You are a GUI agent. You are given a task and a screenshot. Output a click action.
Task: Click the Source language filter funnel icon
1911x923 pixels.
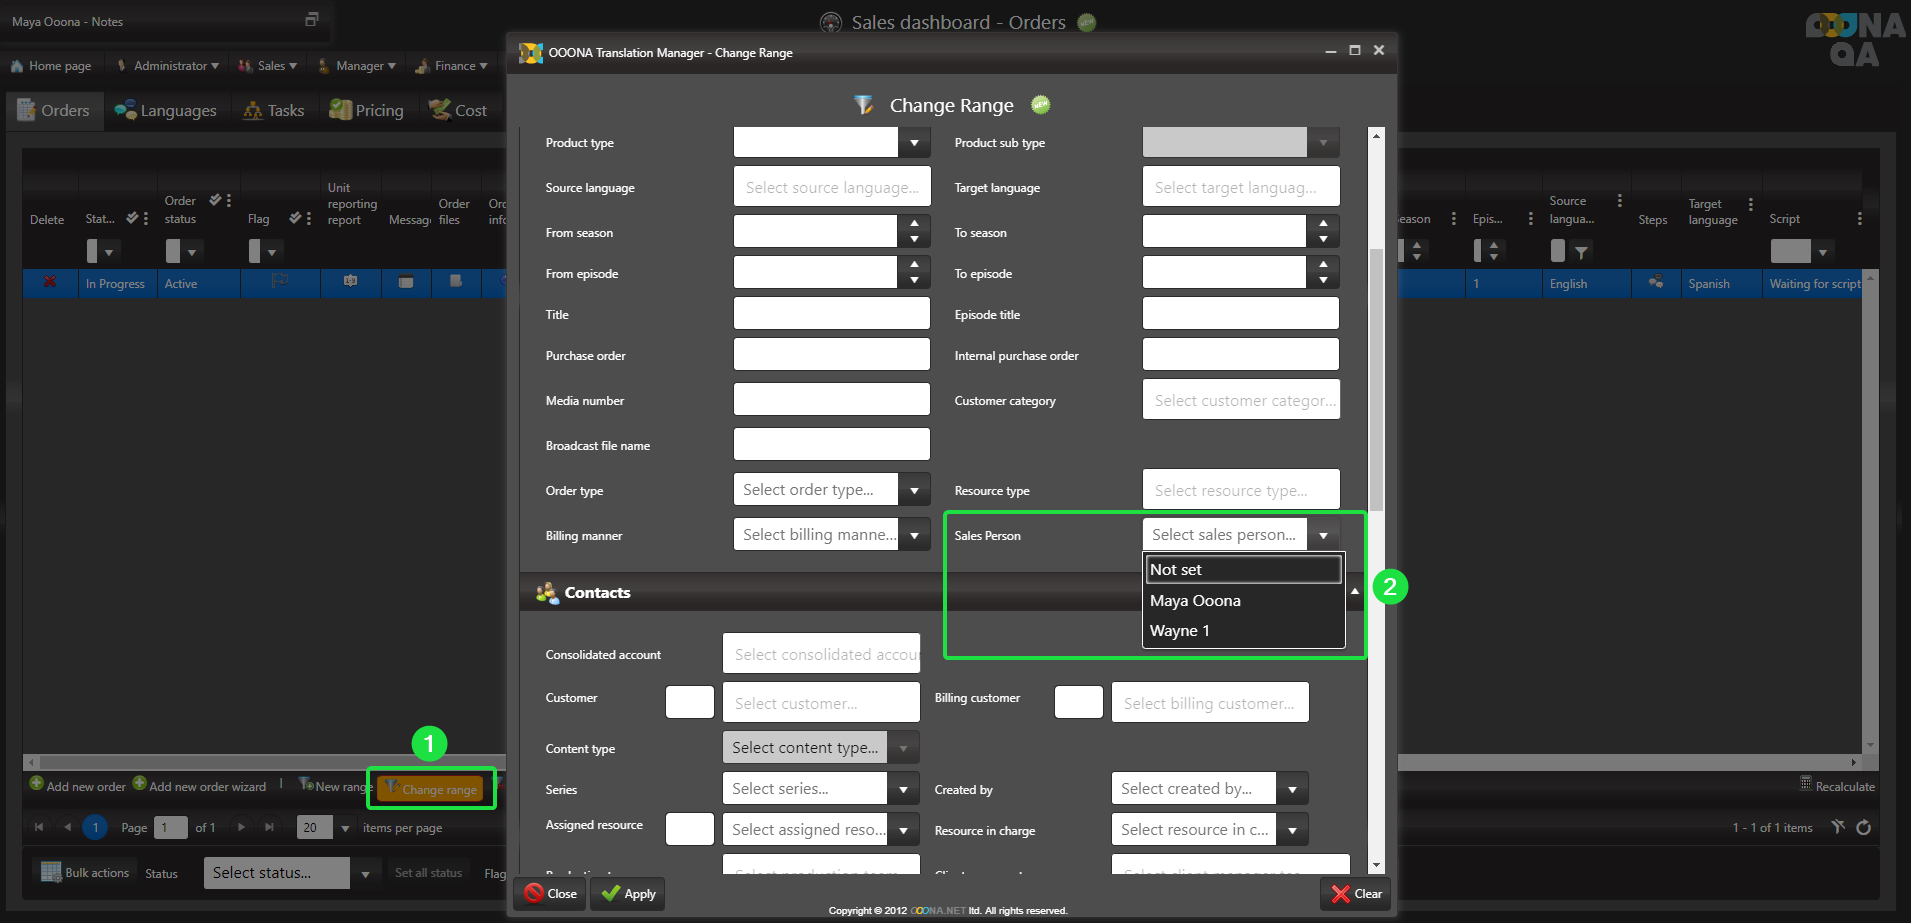[x=1581, y=252]
